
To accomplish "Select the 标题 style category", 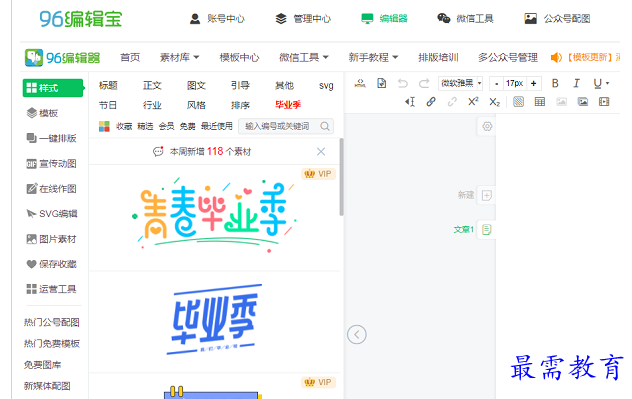I will [108, 85].
